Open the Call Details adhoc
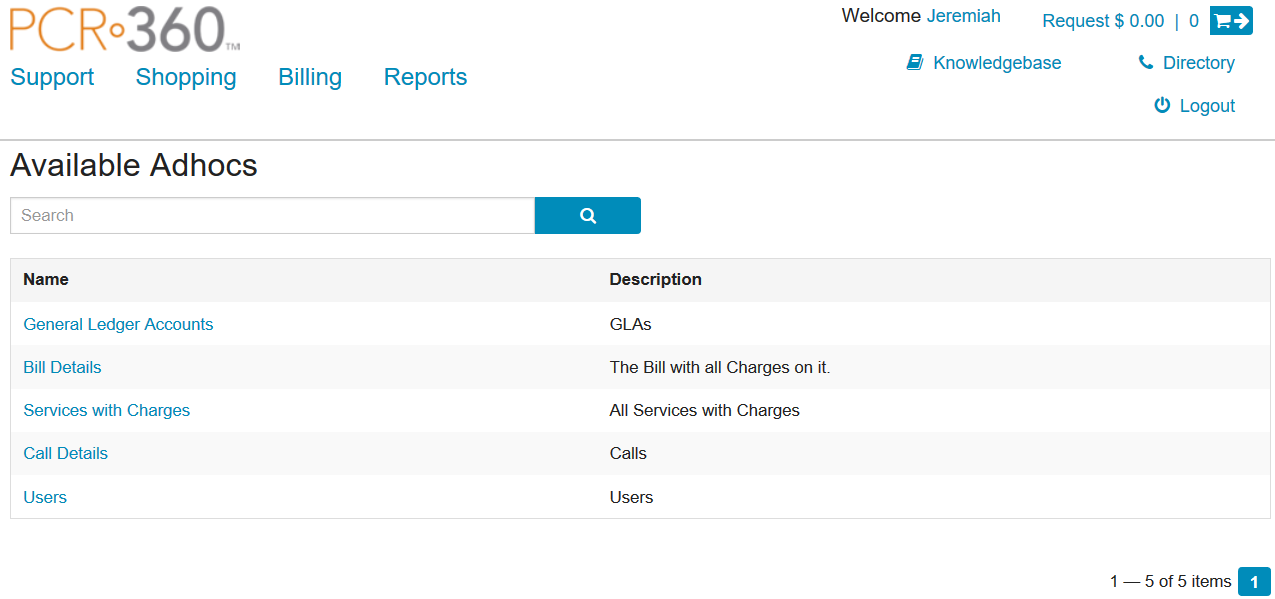Viewport: 1275px width, 599px height. tap(65, 453)
